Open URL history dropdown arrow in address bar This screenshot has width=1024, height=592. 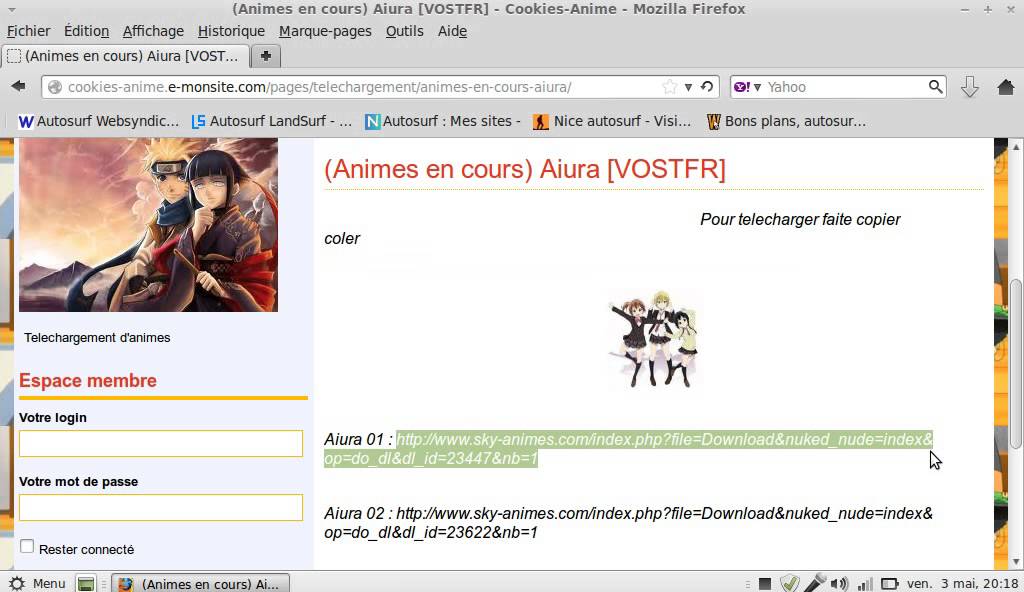click(x=688, y=87)
